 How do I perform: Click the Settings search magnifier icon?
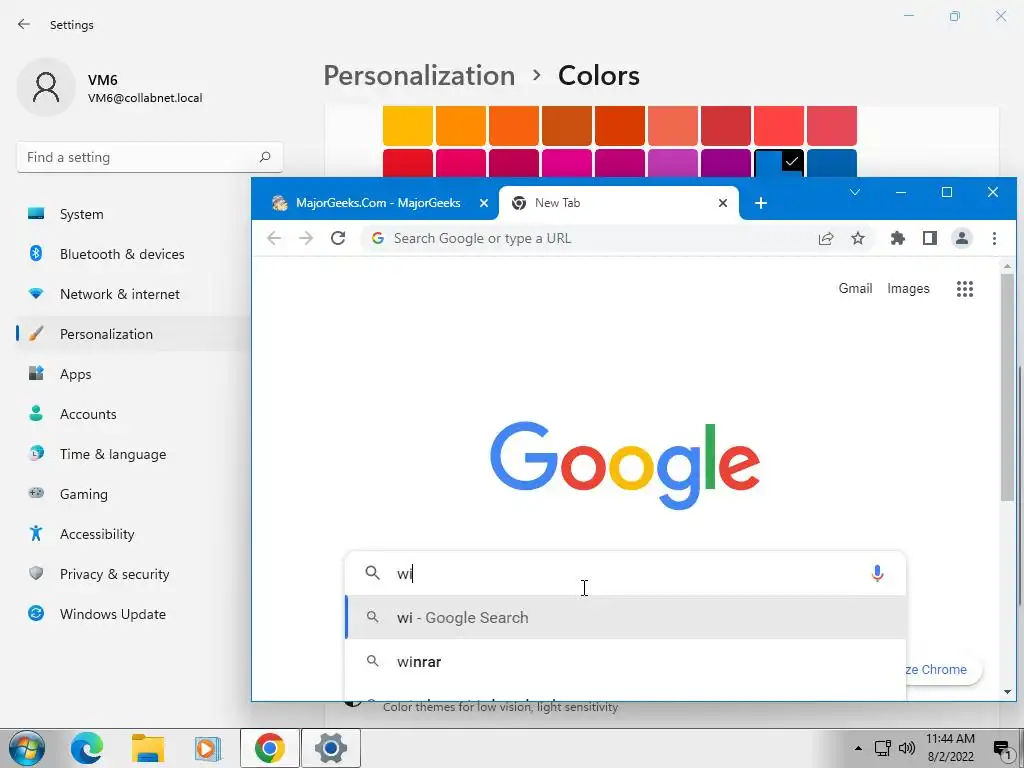coord(264,157)
